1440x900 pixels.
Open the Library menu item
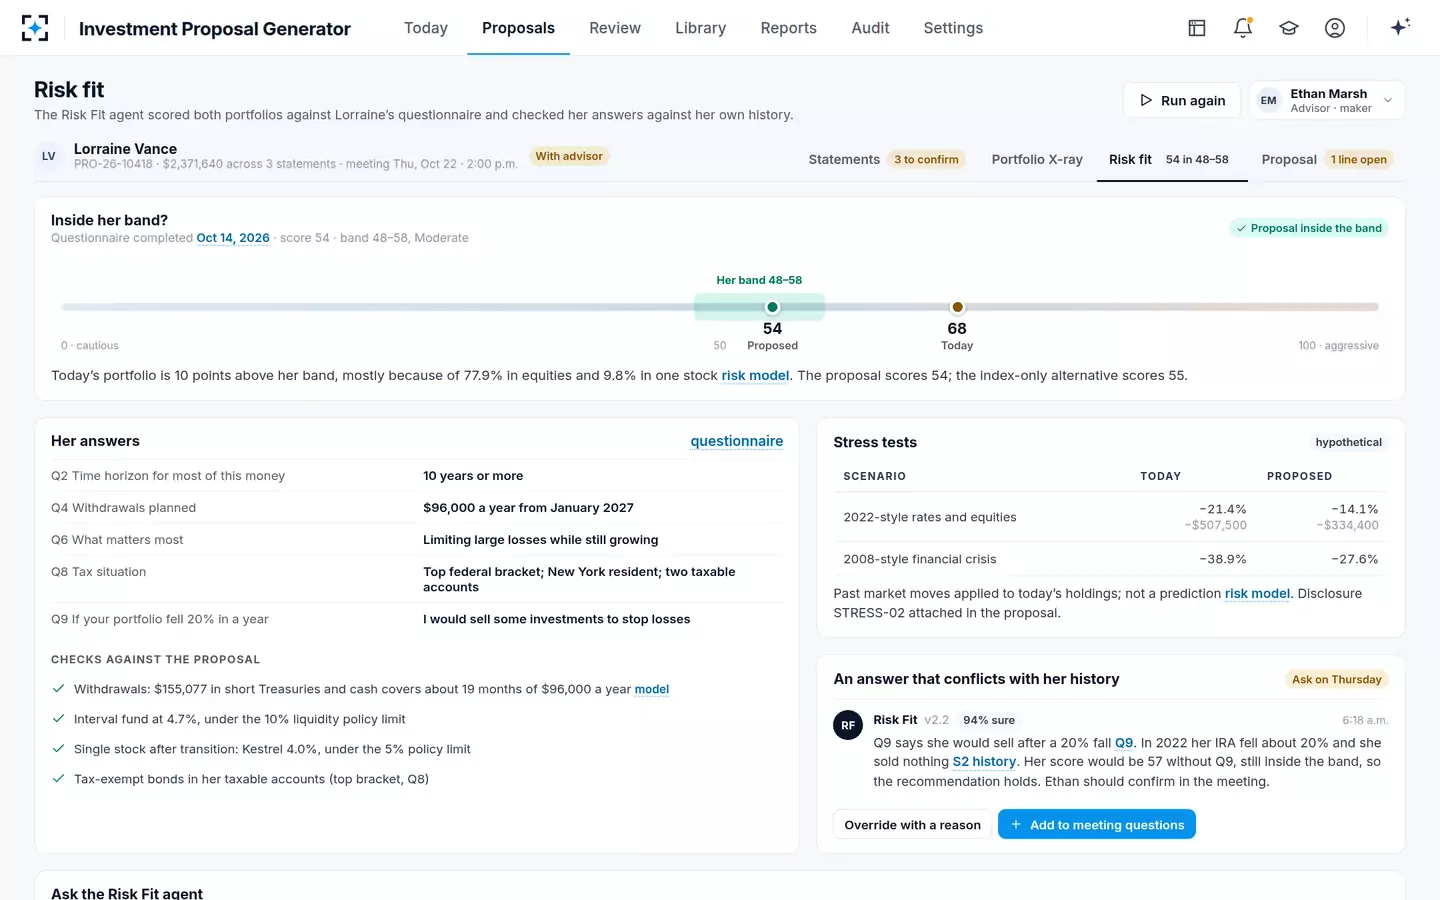(x=700, y=28)
